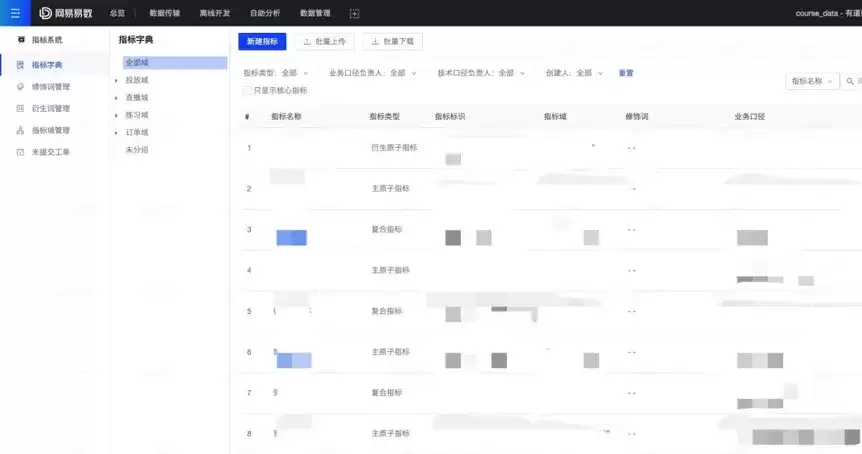Click the upload icon in 批量上传
Image resolution: width=862 pixels, height=454 pixels.
(x=307, y=42)
